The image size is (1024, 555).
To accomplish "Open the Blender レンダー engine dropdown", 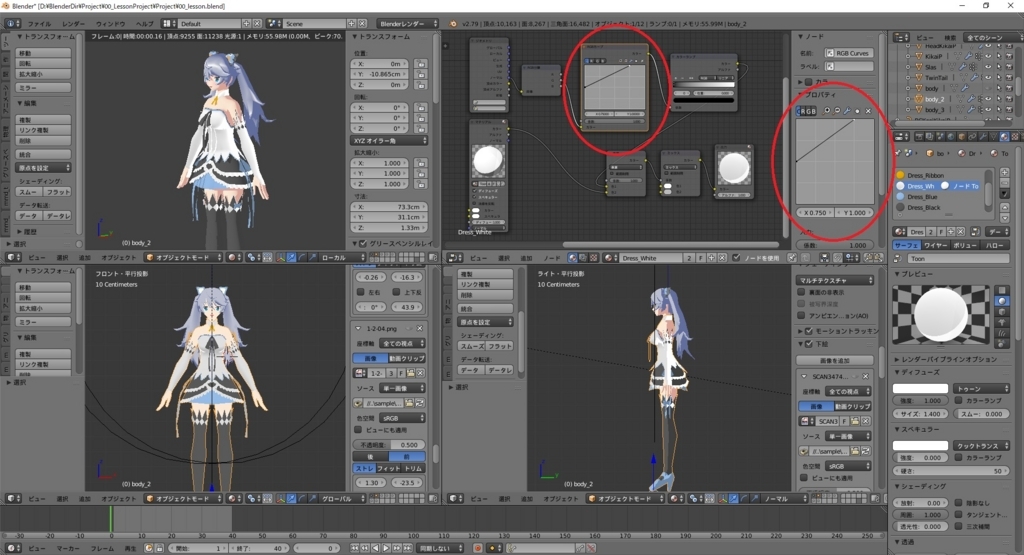I will [x=408, y=24].
